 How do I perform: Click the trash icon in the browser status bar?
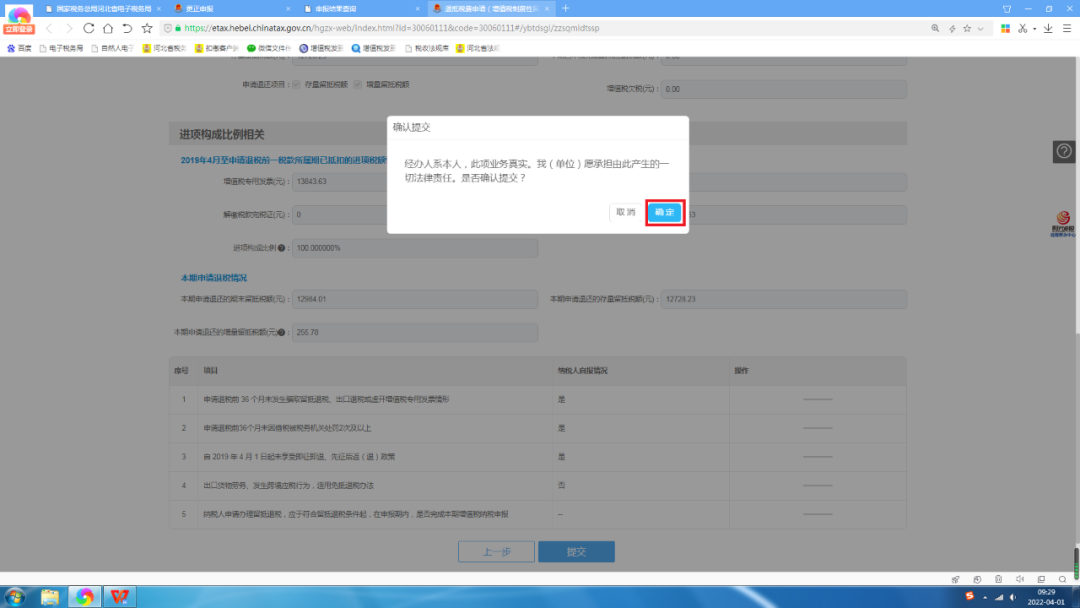pos(998,580)
